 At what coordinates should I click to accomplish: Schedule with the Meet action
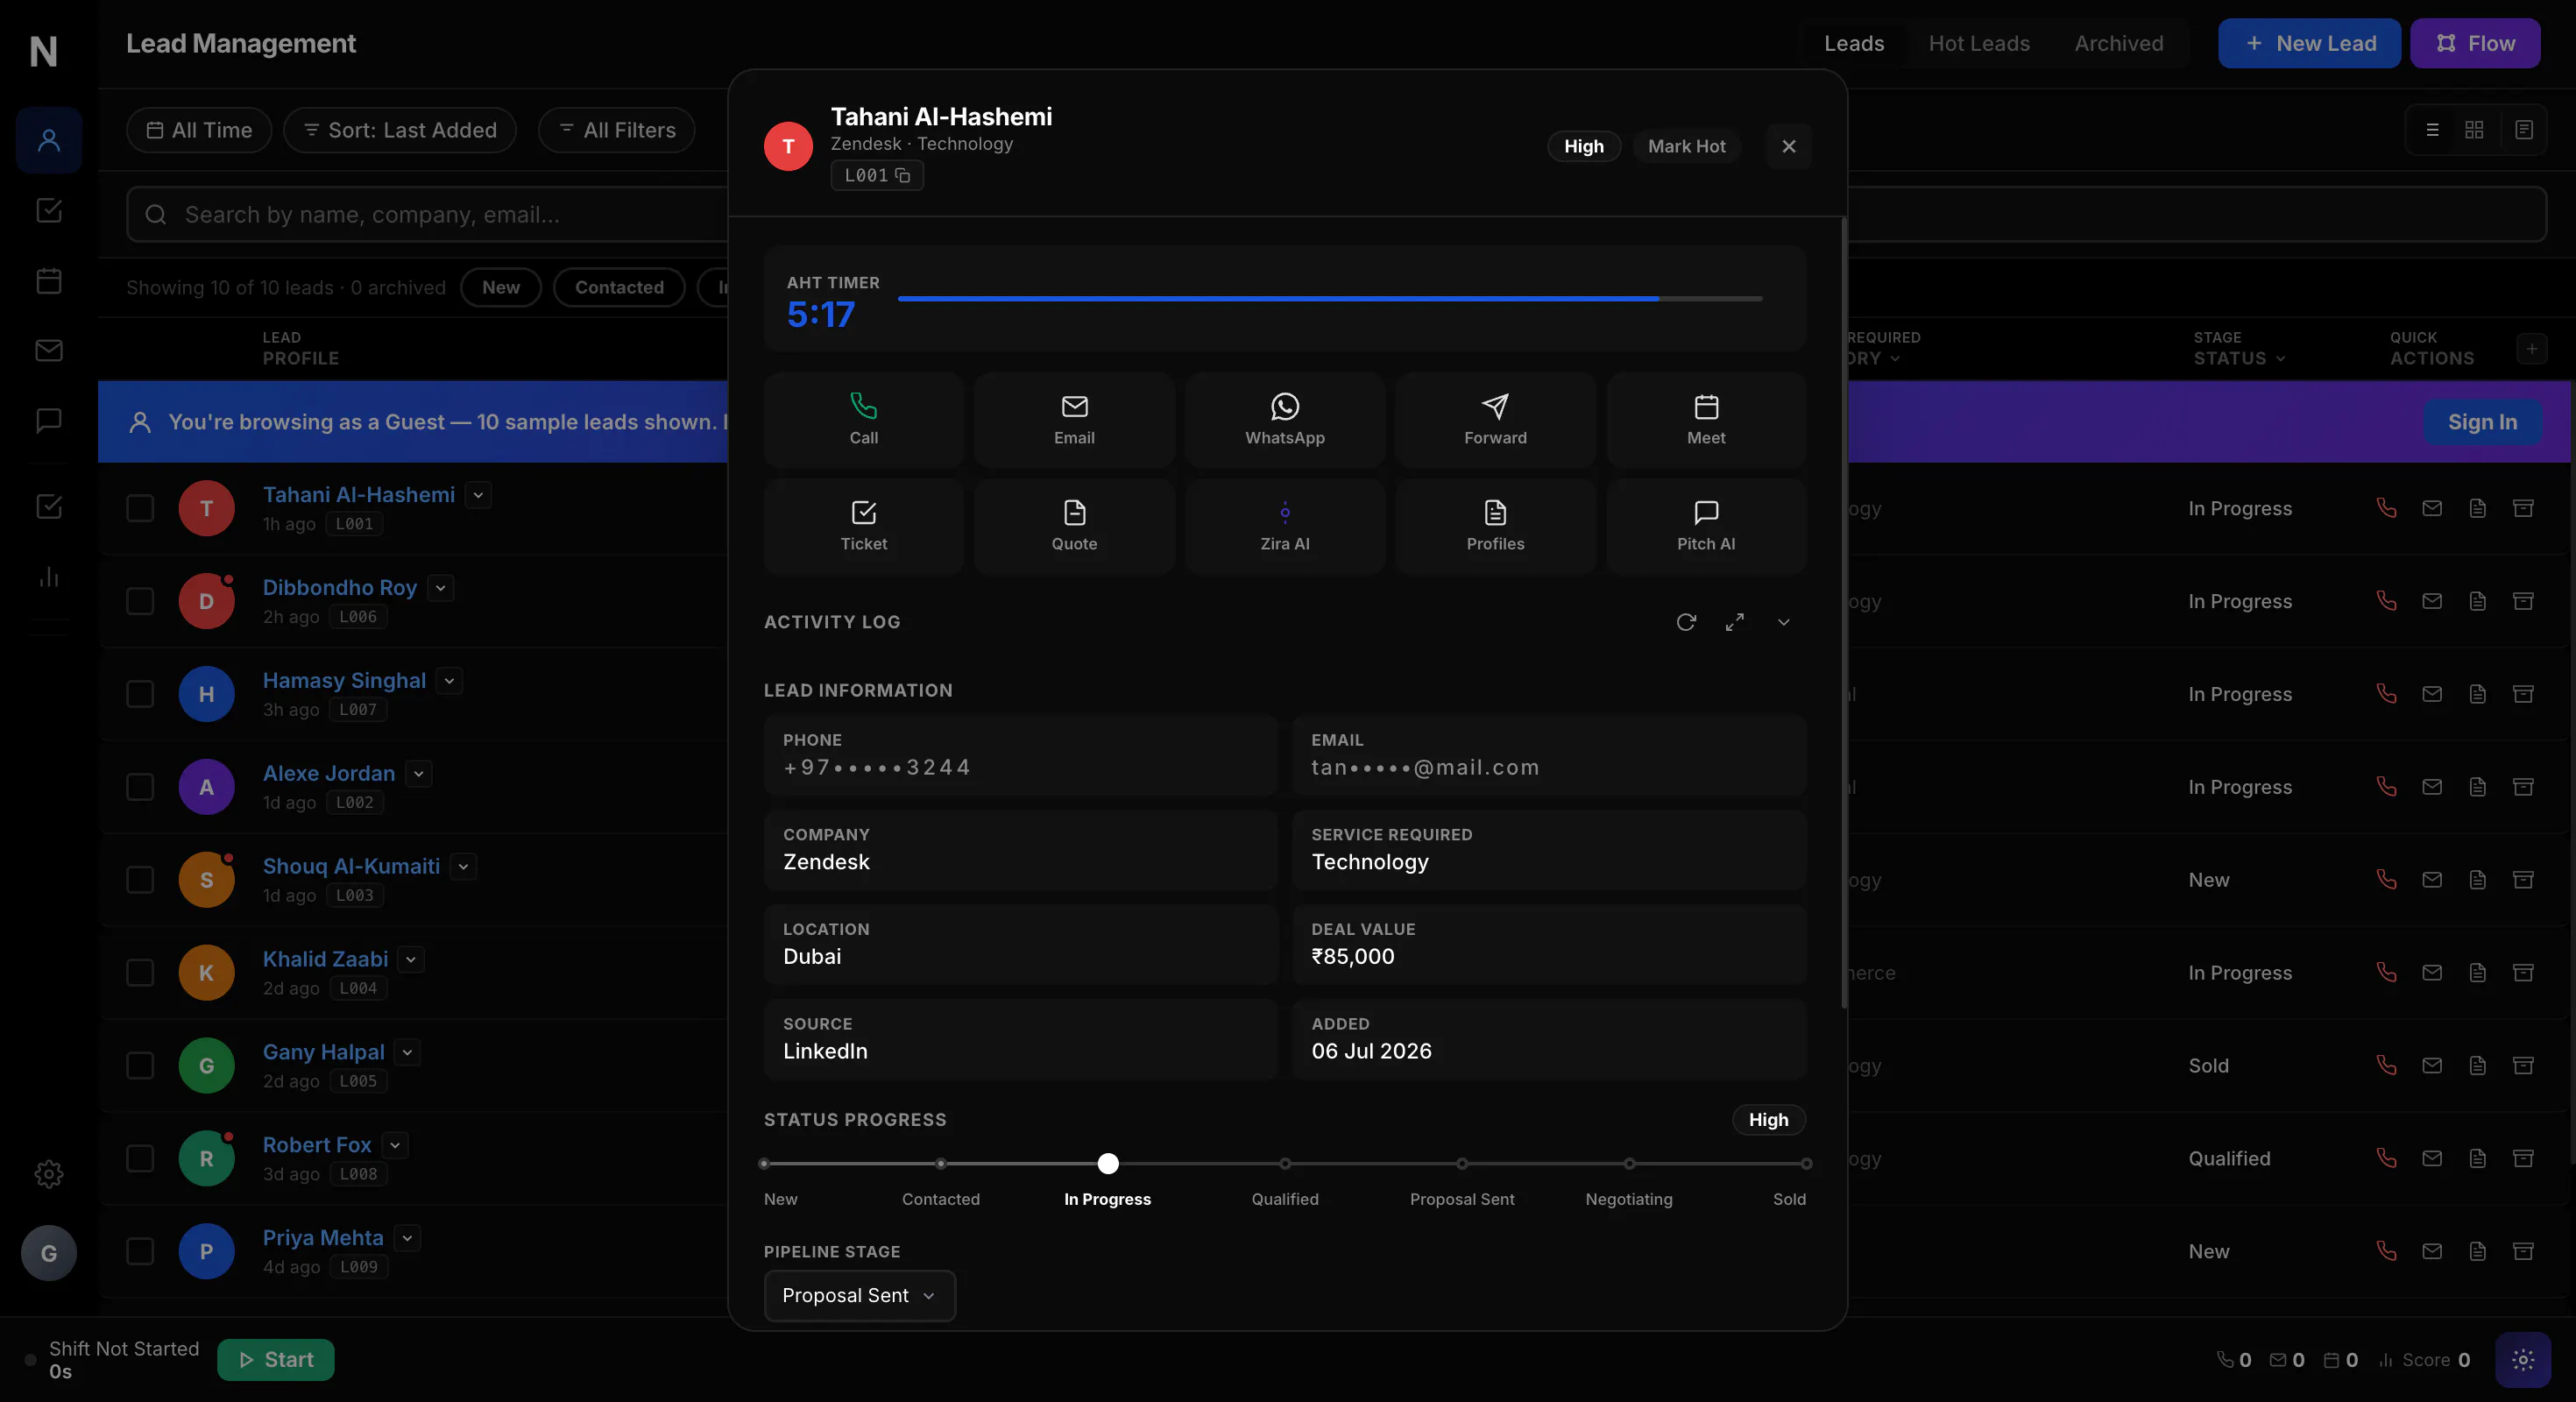[1706, 420]
